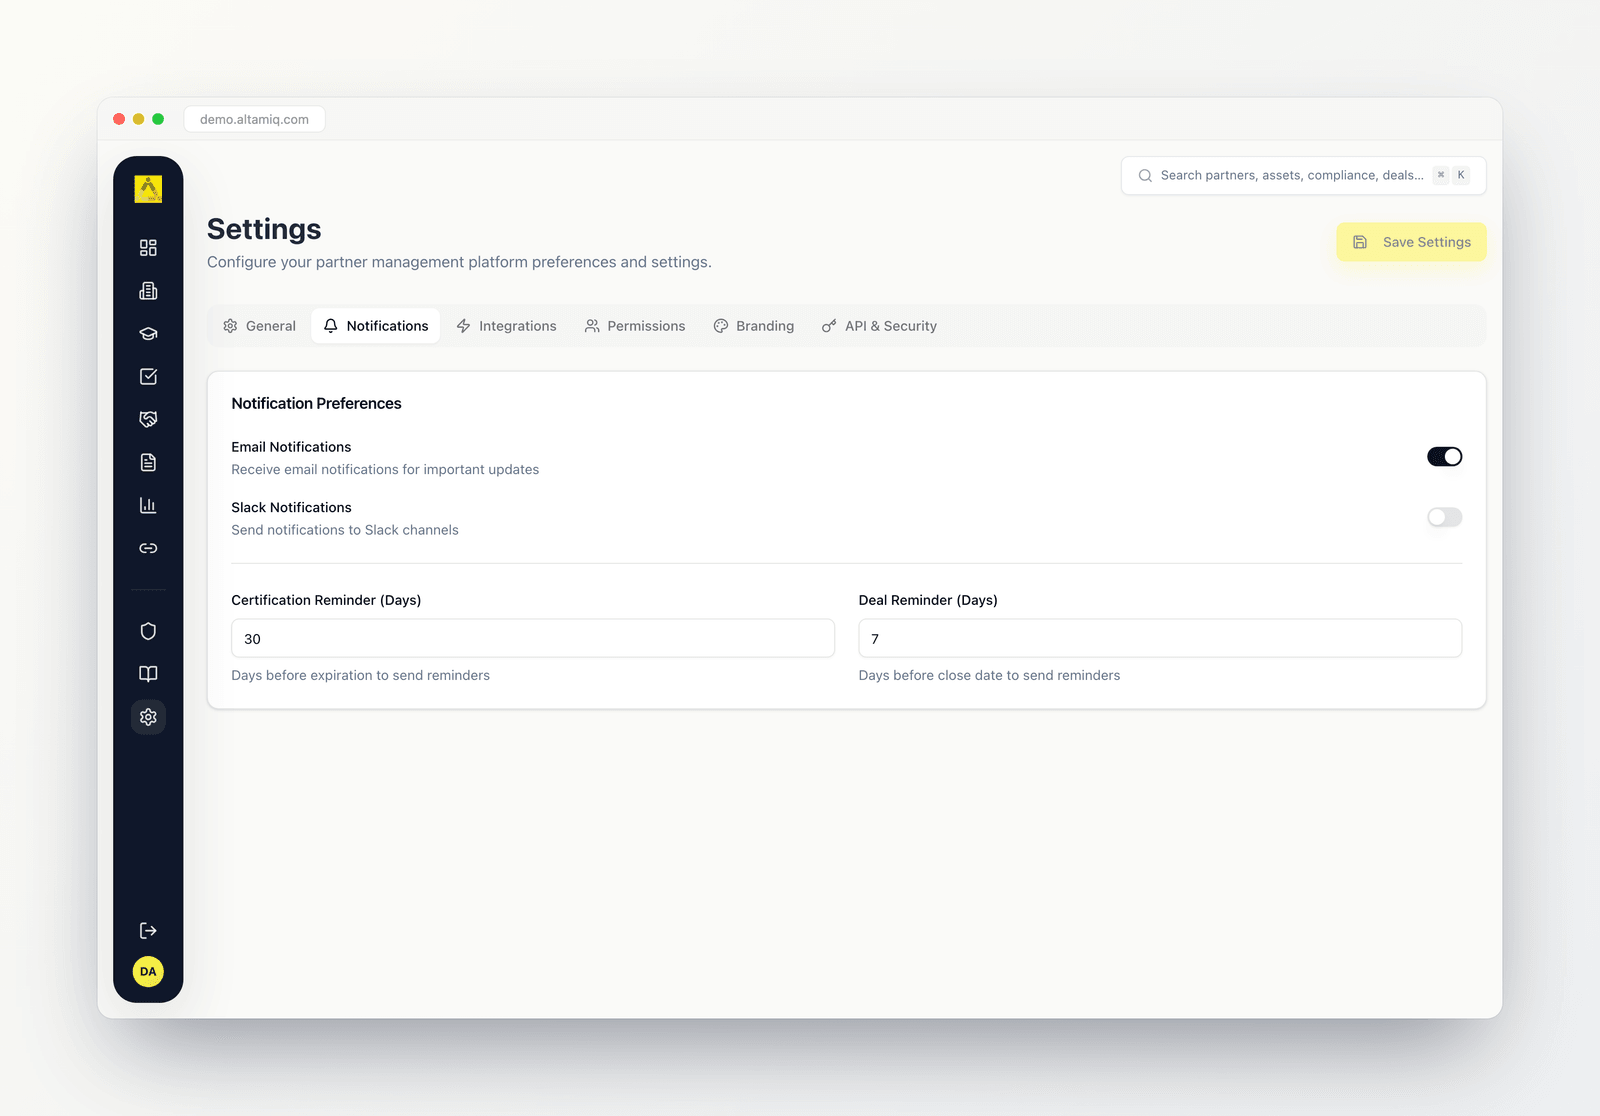Switch to the General tab
This screenshot has width=1600, height=1116.
click(259, 326)
